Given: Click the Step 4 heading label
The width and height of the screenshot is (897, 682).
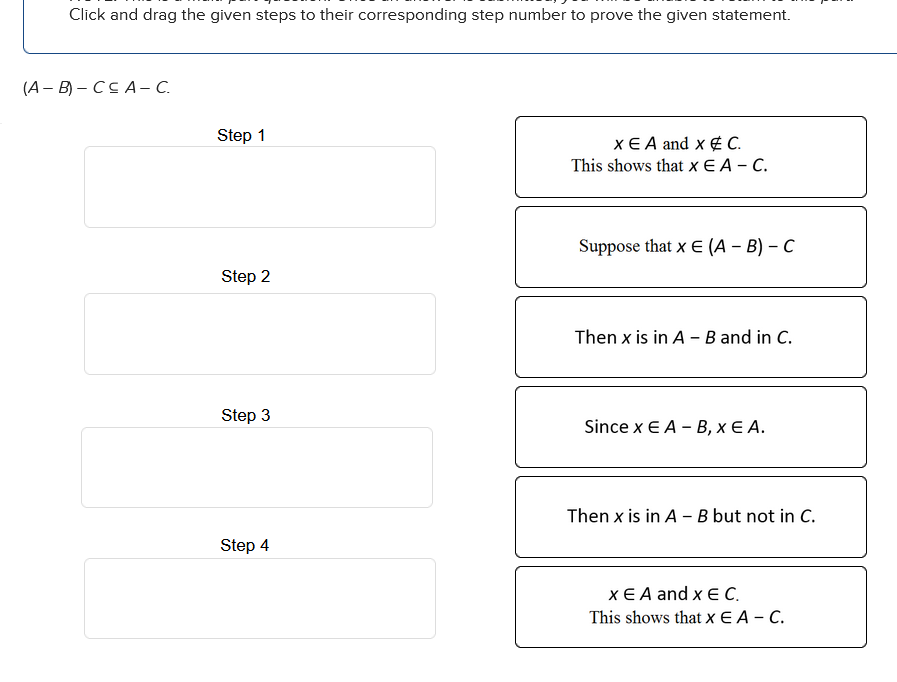Looking at the screenshot, I should pyautogui.click(x=244, y=545).
